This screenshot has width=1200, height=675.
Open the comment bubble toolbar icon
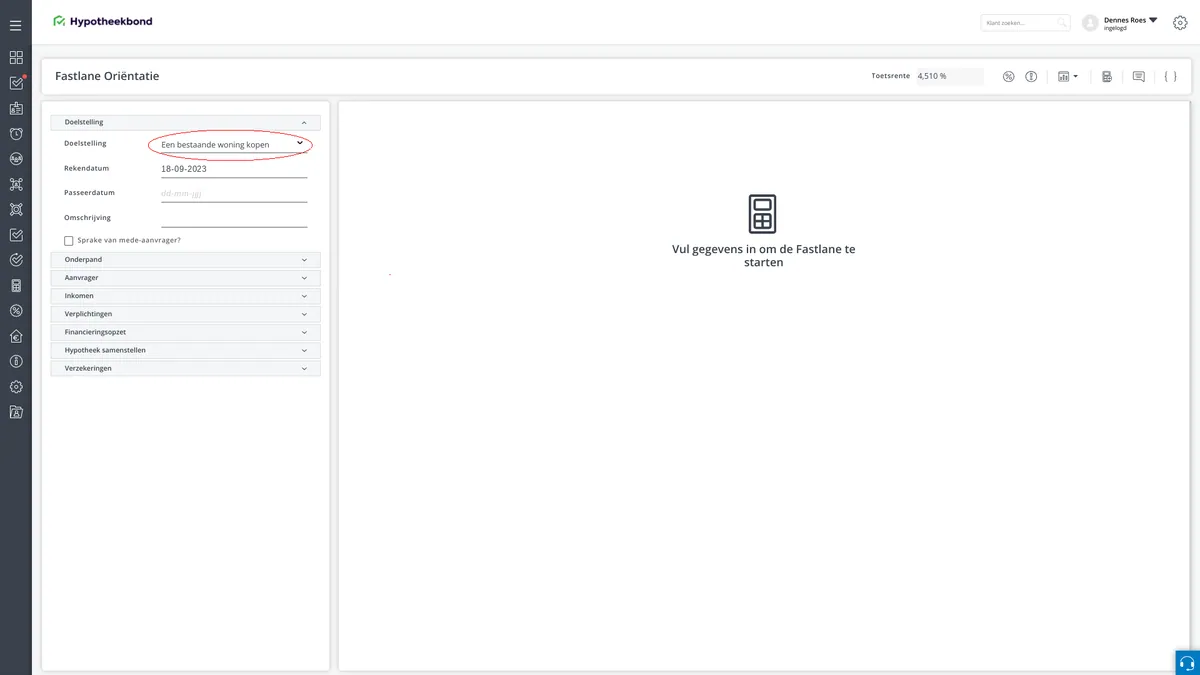tap(1138, 77)
